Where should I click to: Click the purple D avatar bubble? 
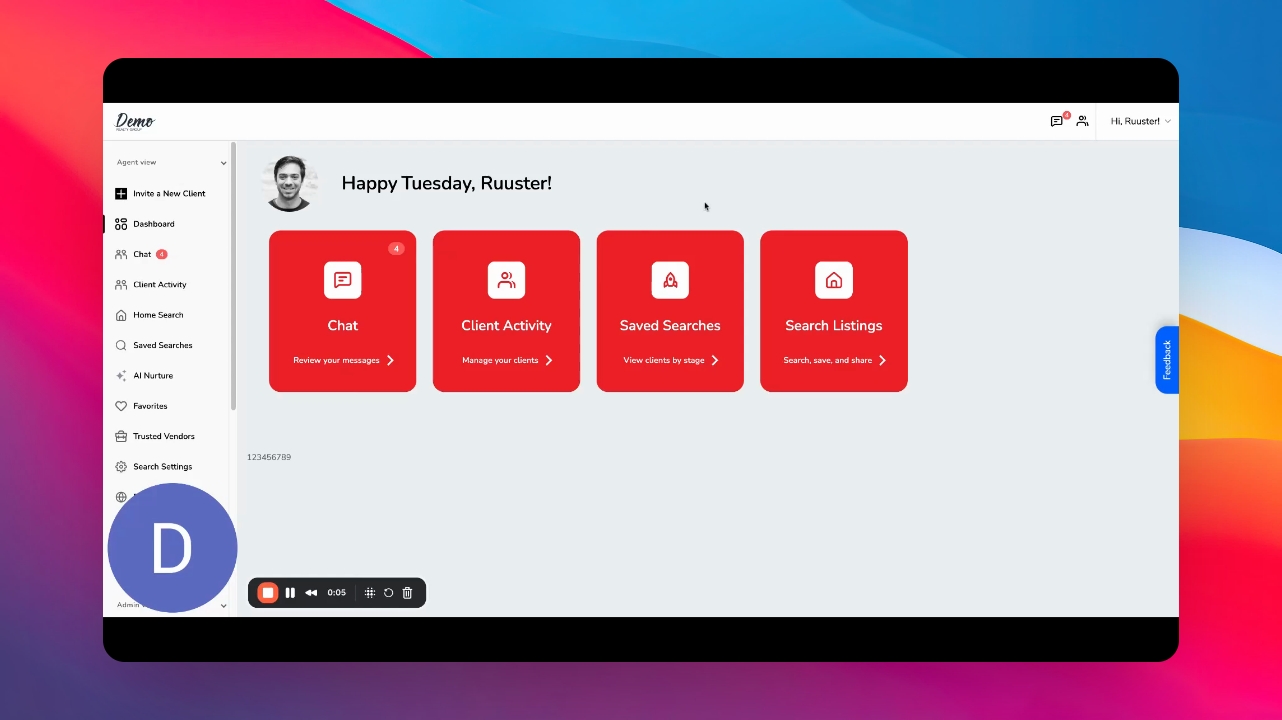[172, 548]
